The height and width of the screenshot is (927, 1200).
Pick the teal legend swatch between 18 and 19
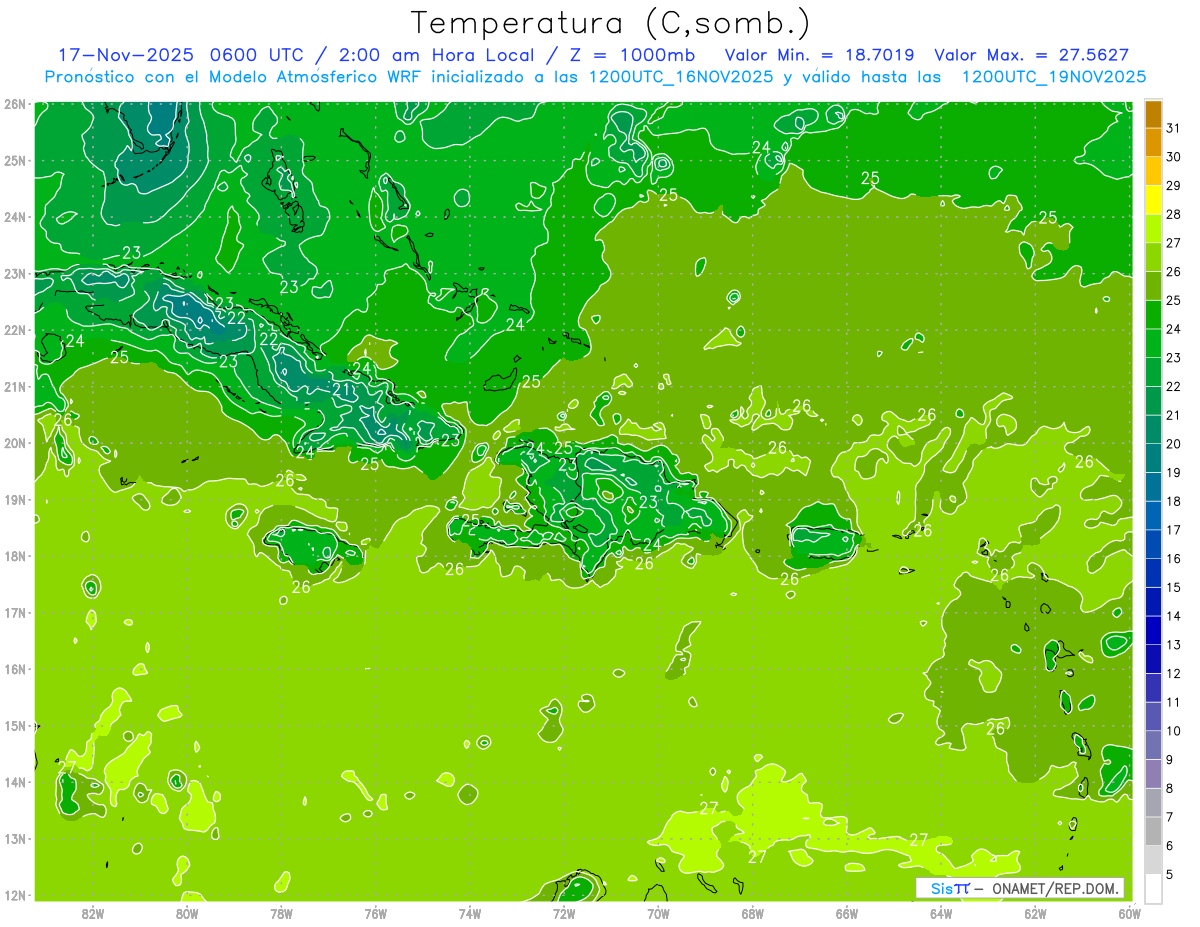click(x=1153, y=486)
